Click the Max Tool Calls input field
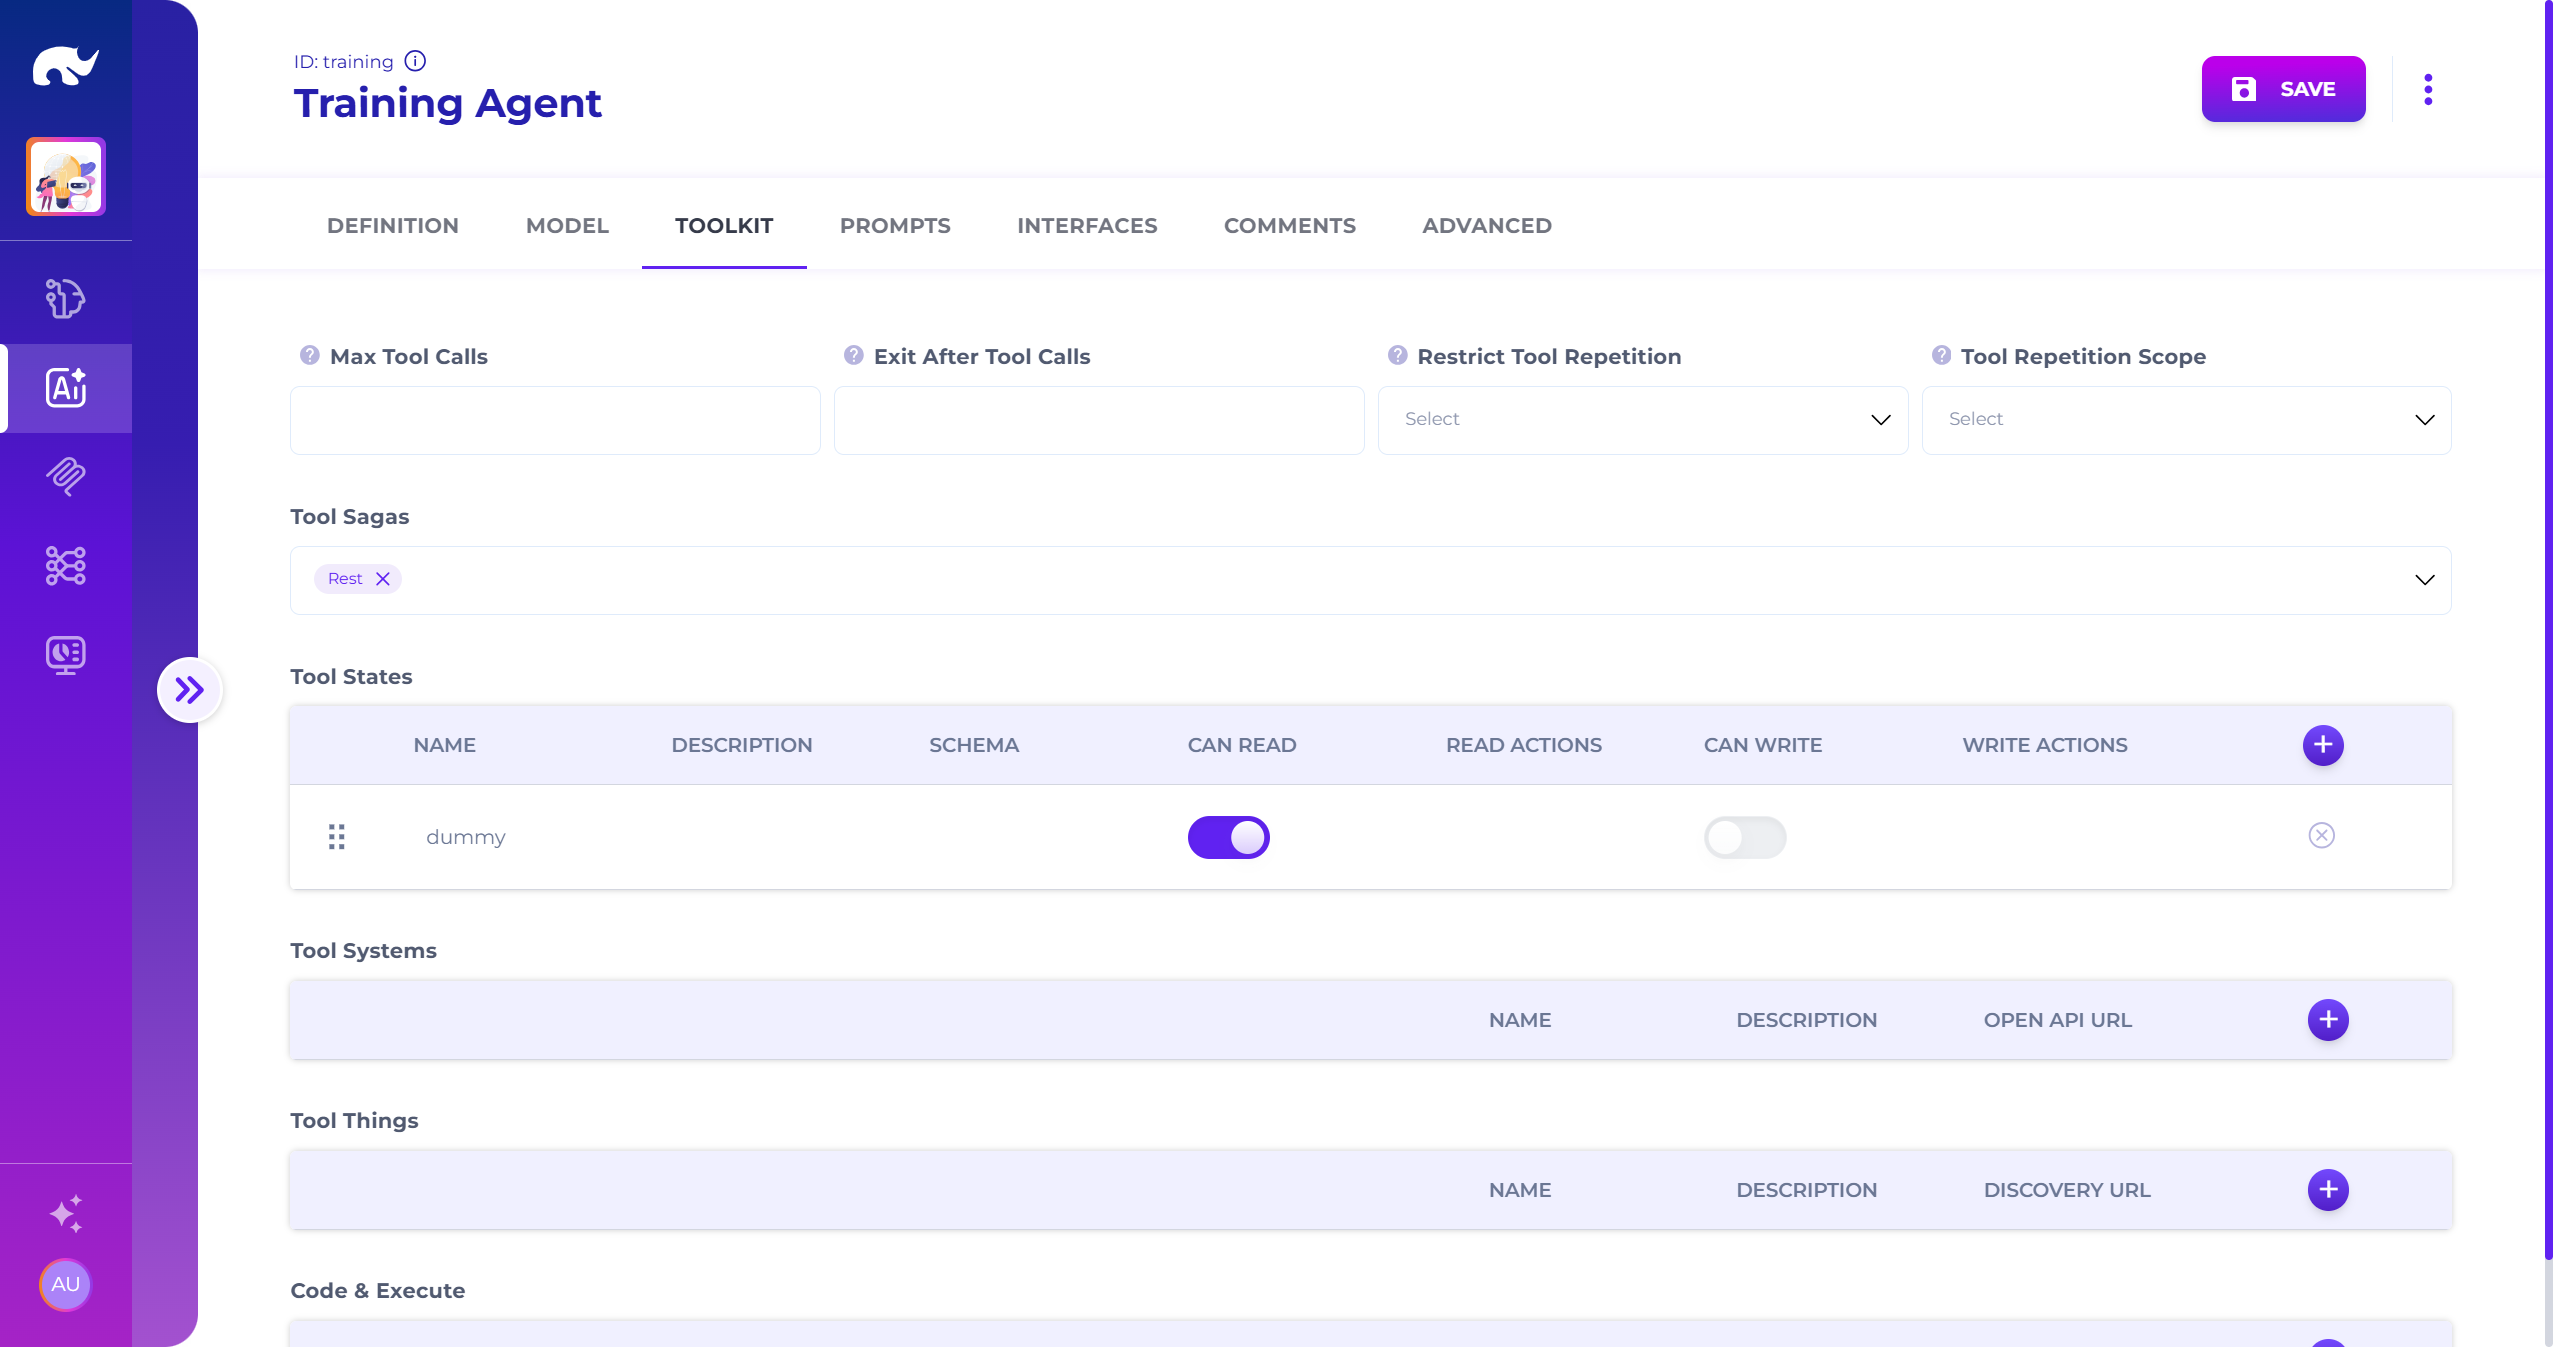 tap(555, 420)
